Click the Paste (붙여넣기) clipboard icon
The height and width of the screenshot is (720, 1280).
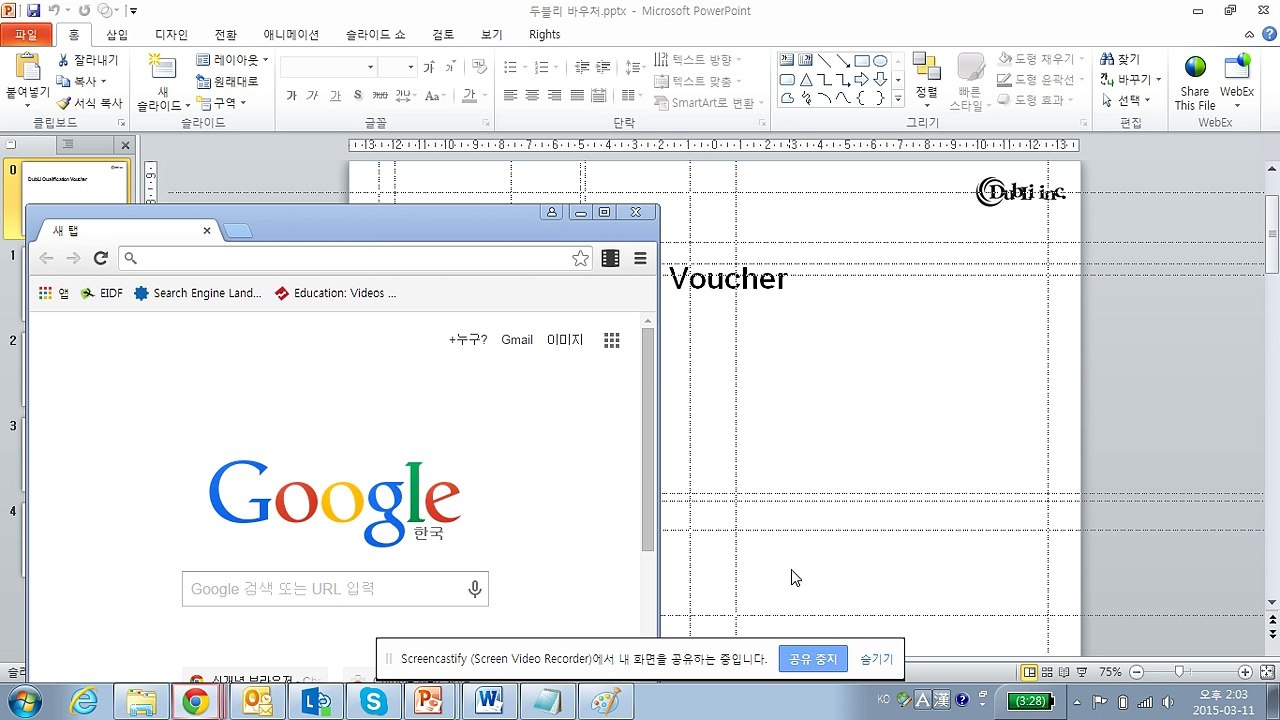tap(27, 68)
